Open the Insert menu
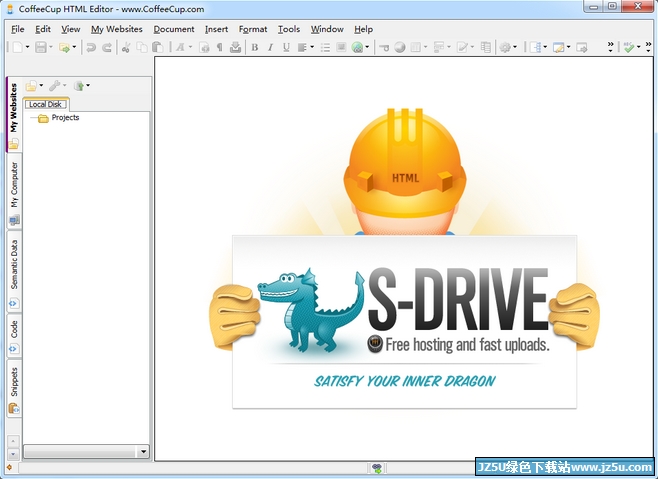Image resolution: width=658 pixels, height=479 pixels. pyautogui.click(x=216, y=29)
